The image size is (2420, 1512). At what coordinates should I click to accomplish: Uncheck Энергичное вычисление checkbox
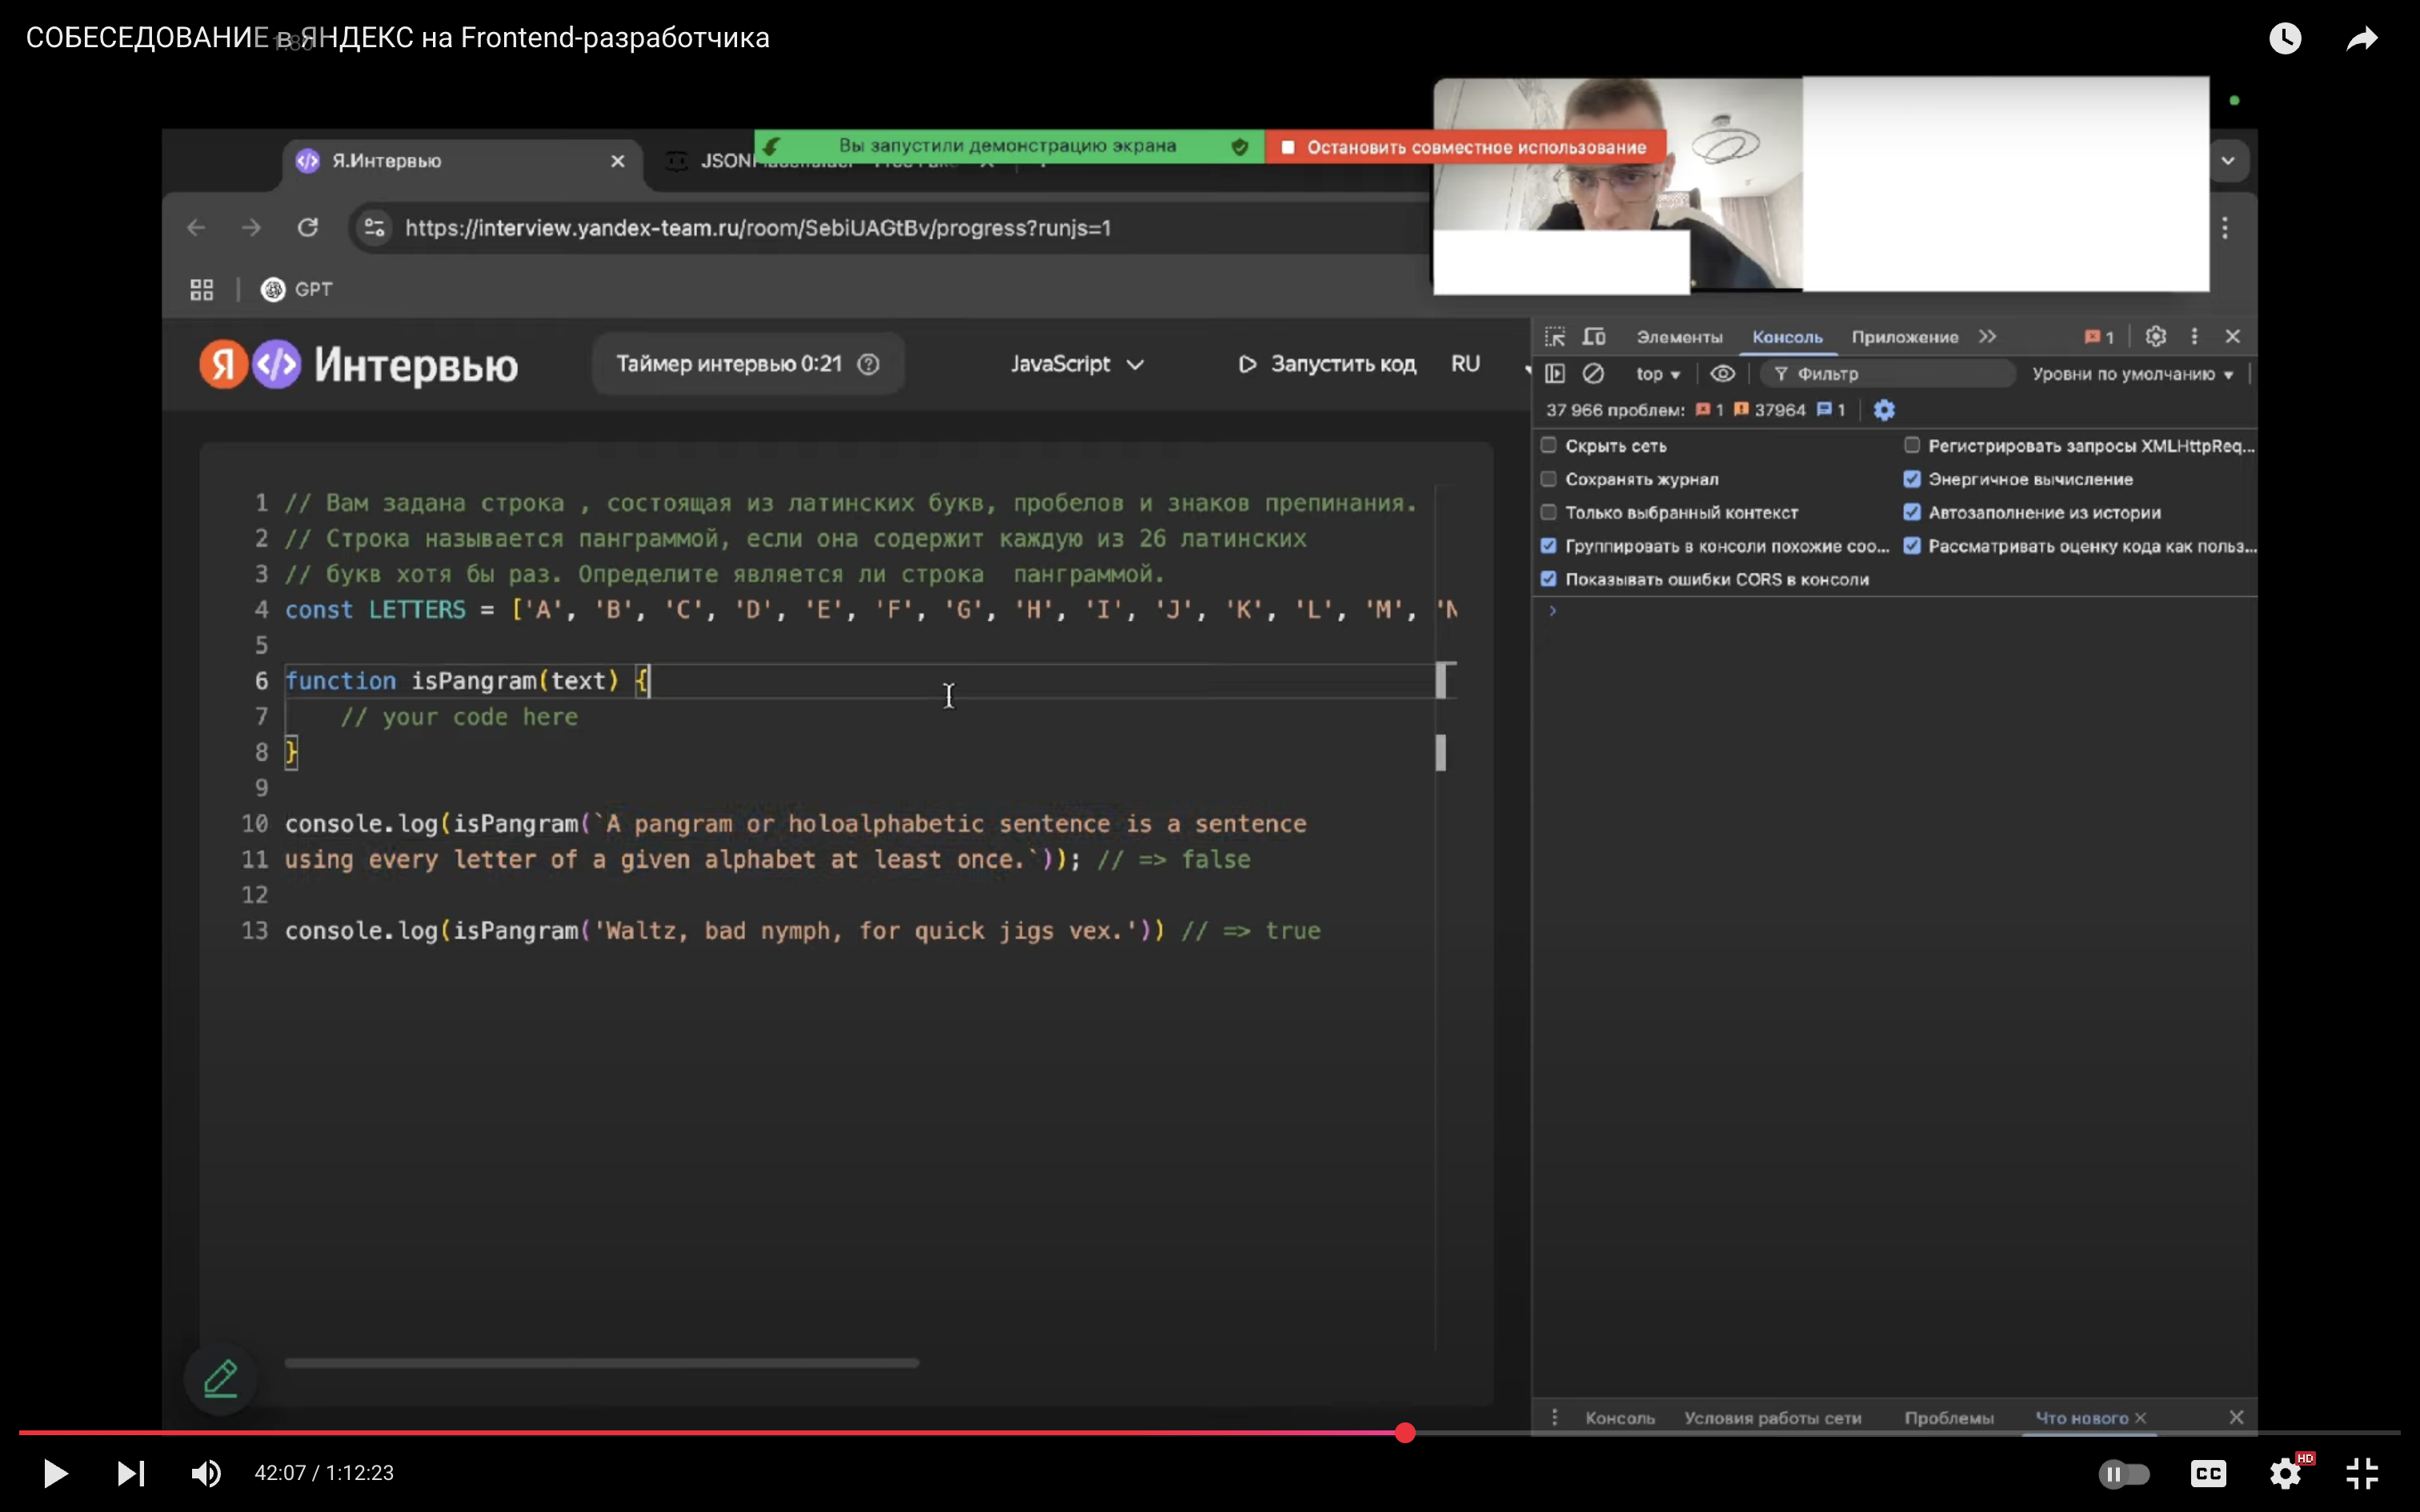click(1912, 479)
